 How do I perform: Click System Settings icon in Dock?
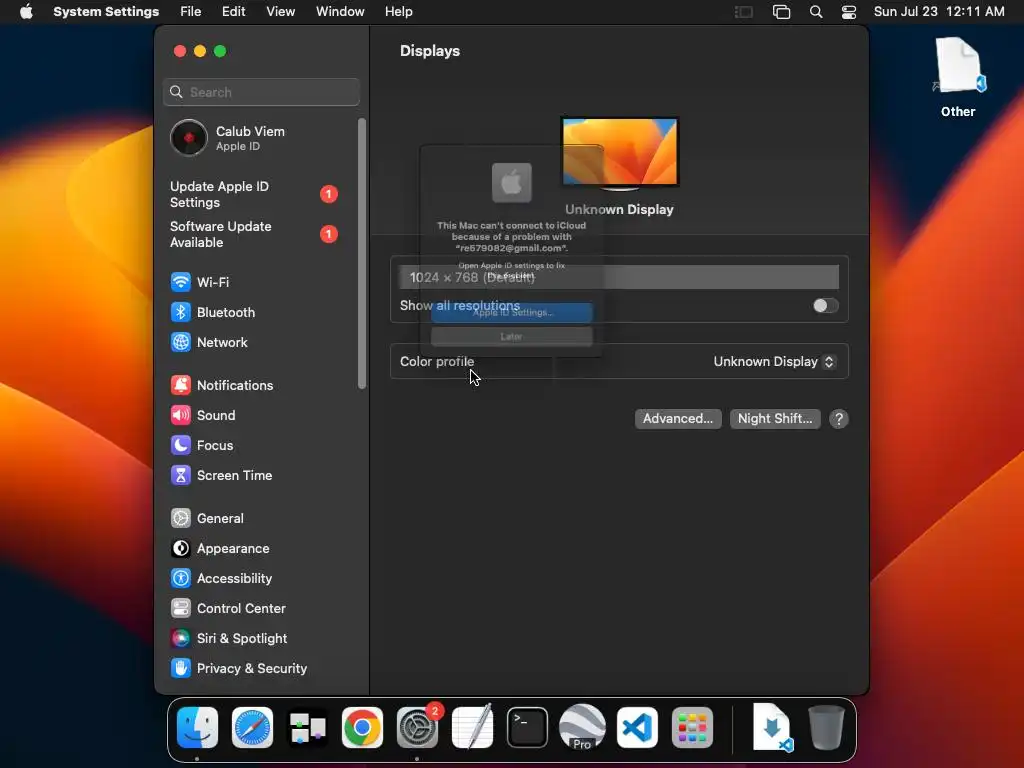pos(417,727)
